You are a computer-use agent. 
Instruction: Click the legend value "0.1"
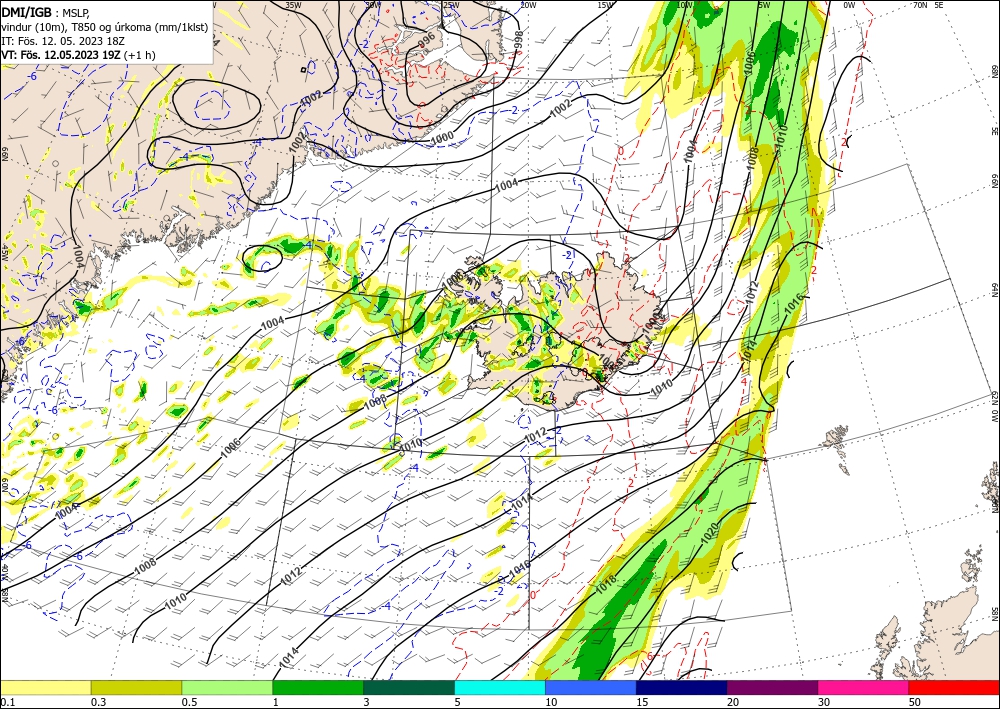(7, 702)
